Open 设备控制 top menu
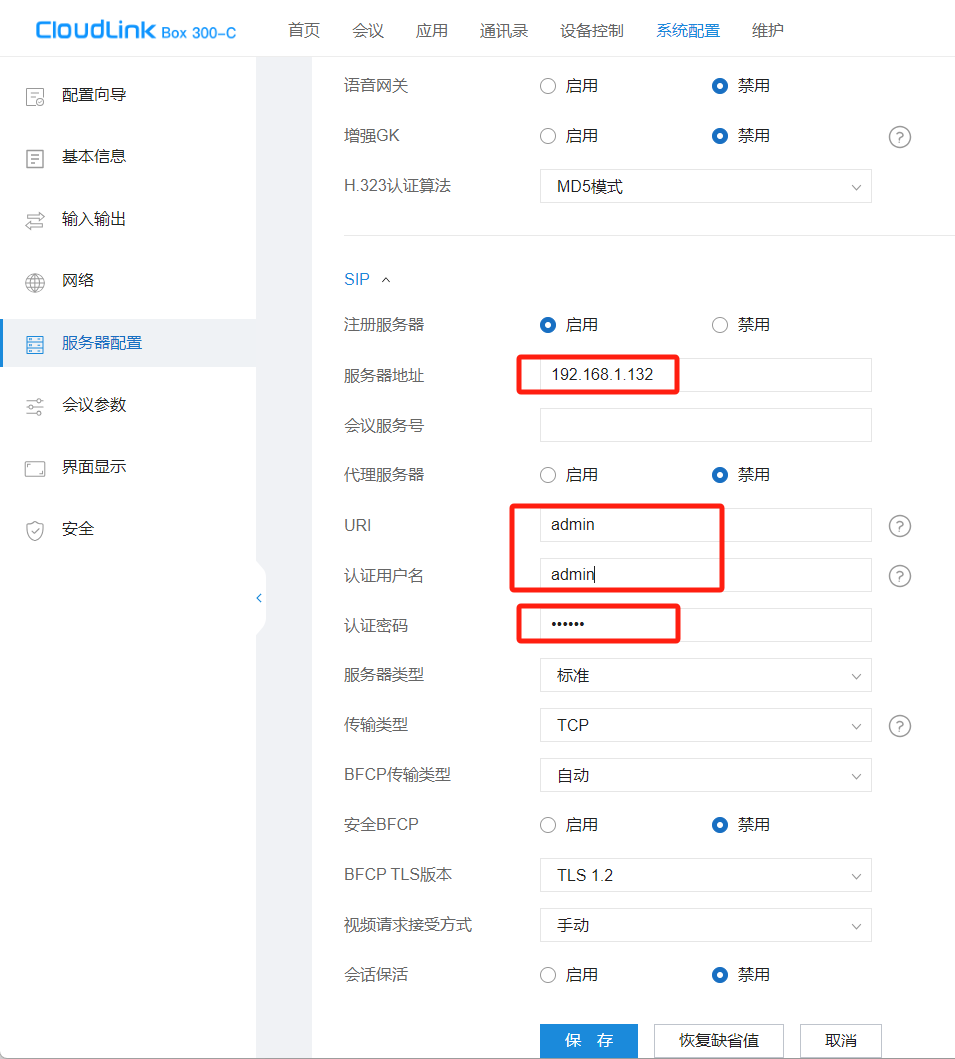Image resolution: width=955 pixels, height=1059 pixels. point(592,30)
